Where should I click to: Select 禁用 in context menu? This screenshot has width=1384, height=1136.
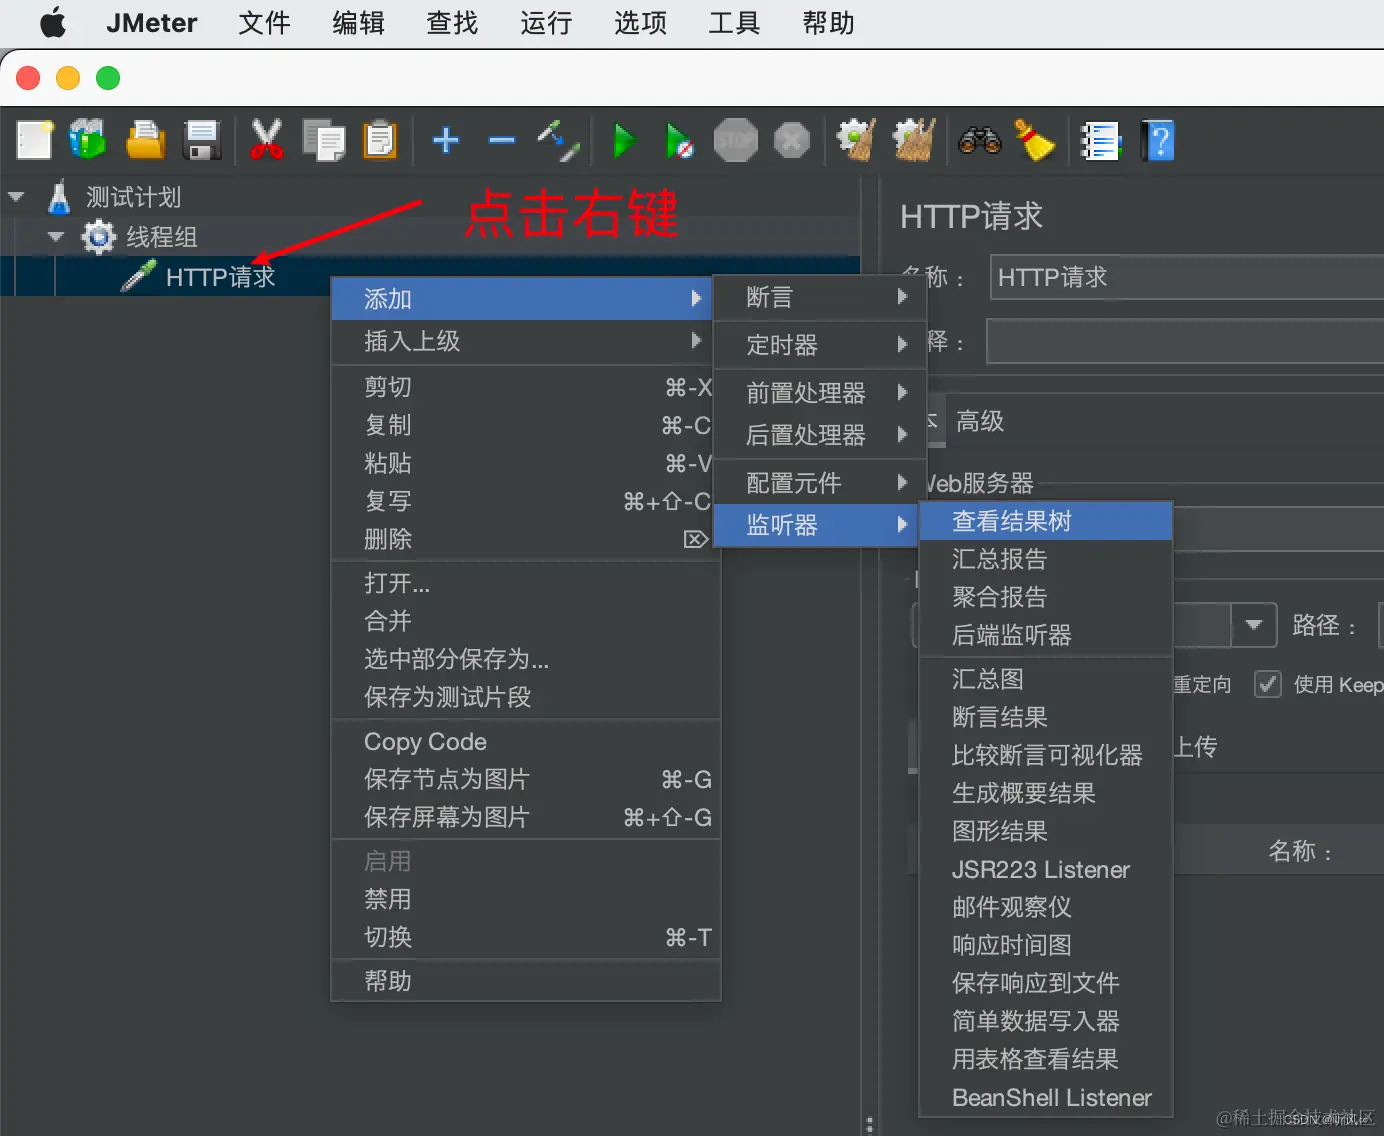pos(526,899)
